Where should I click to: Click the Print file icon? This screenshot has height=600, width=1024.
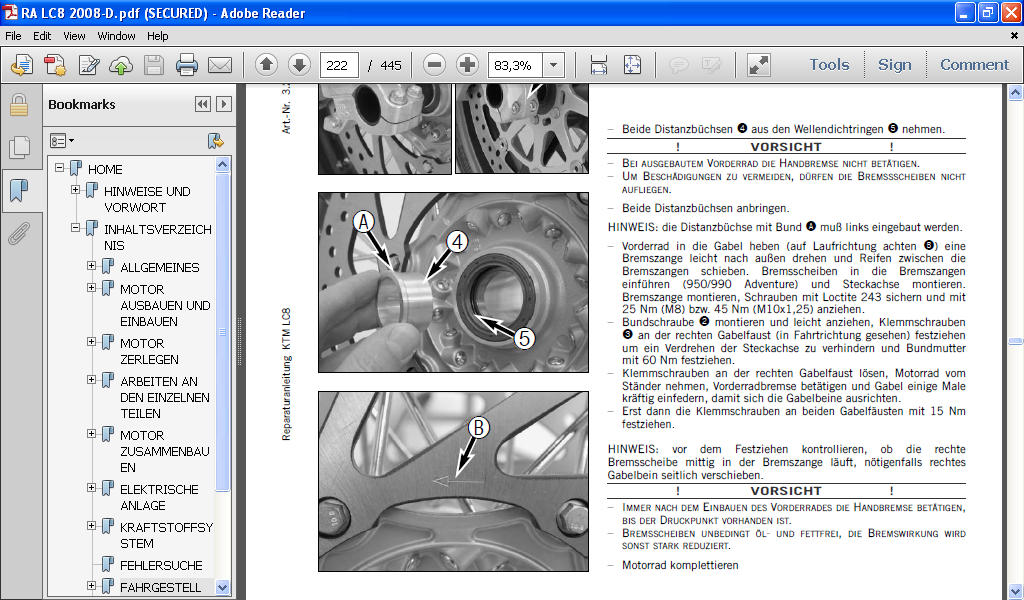(187, 66)
